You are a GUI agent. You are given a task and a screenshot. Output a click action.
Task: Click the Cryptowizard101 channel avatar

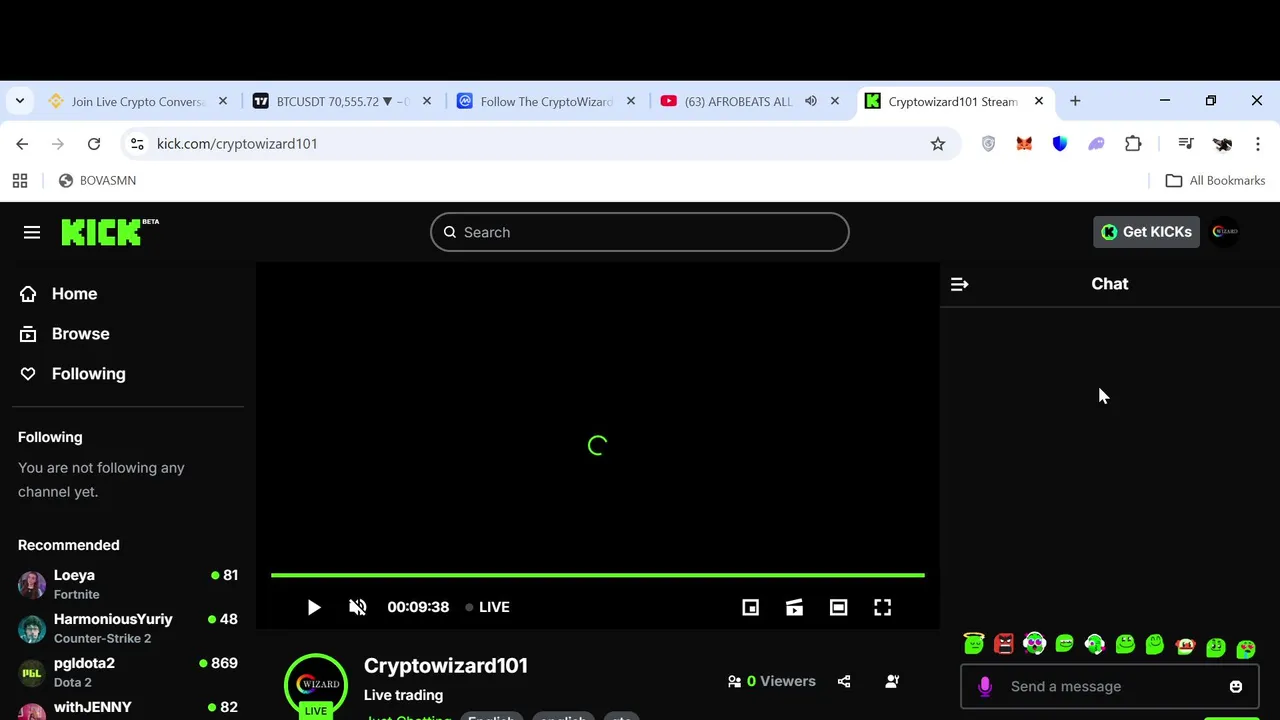click(x=316, y=684)
